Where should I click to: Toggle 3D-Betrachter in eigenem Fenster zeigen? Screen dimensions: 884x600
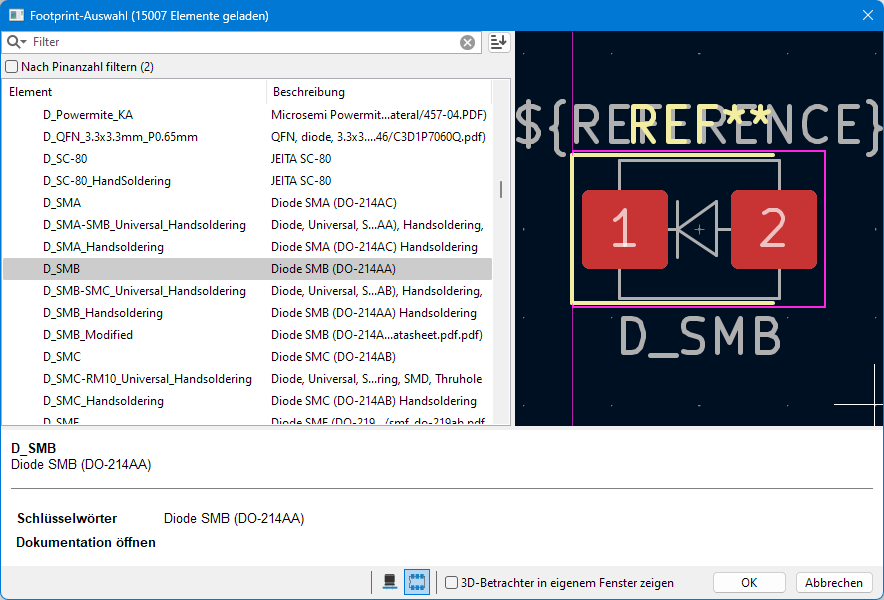click(452, 583)
